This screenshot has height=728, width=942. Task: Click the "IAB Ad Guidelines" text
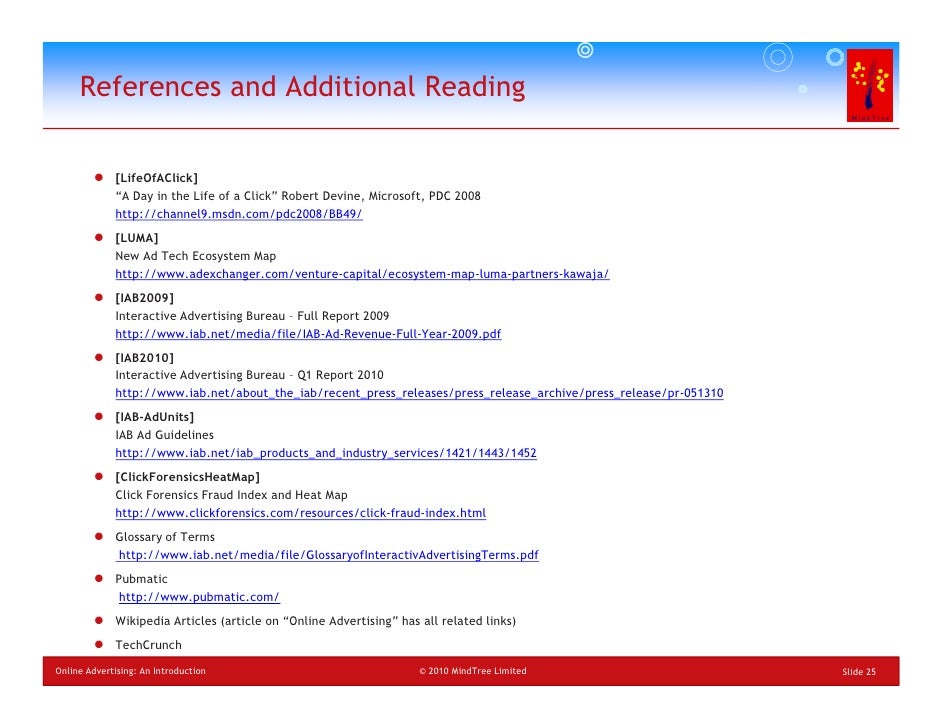(x=165, y=435)
